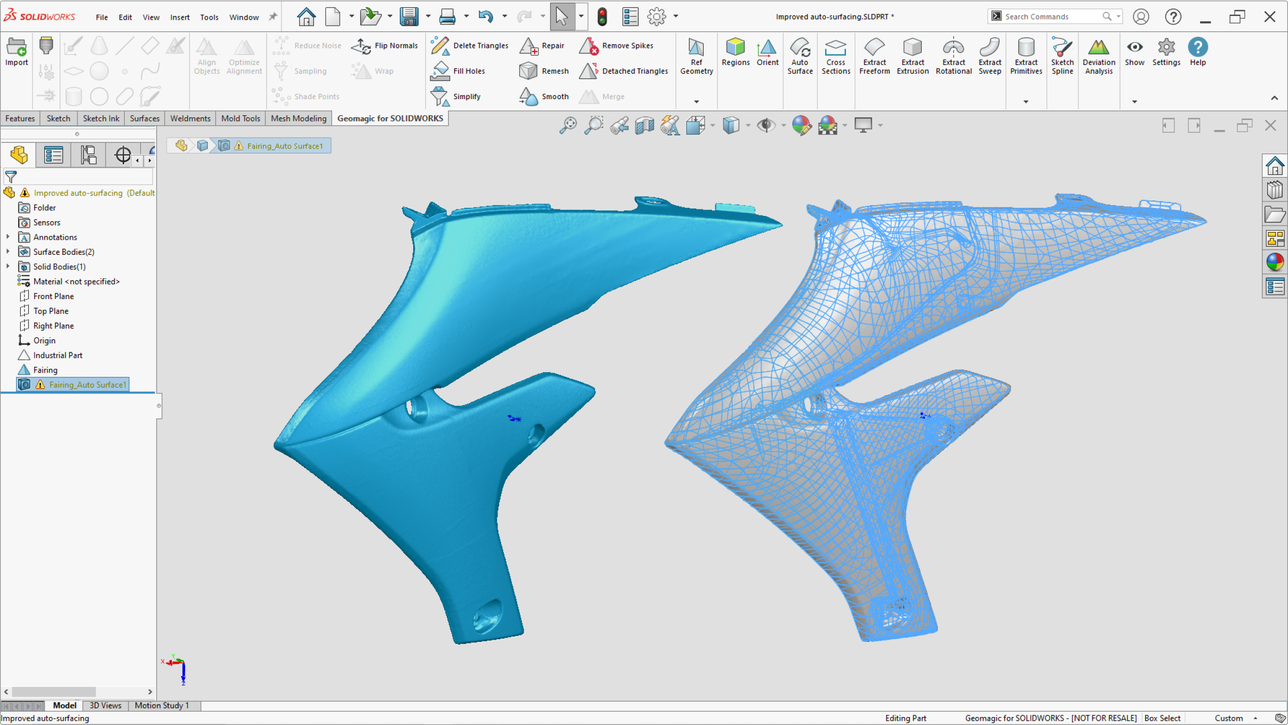Open the Cross Sections tool
Screen dimensions: 1288x725
tap(836, 56)
